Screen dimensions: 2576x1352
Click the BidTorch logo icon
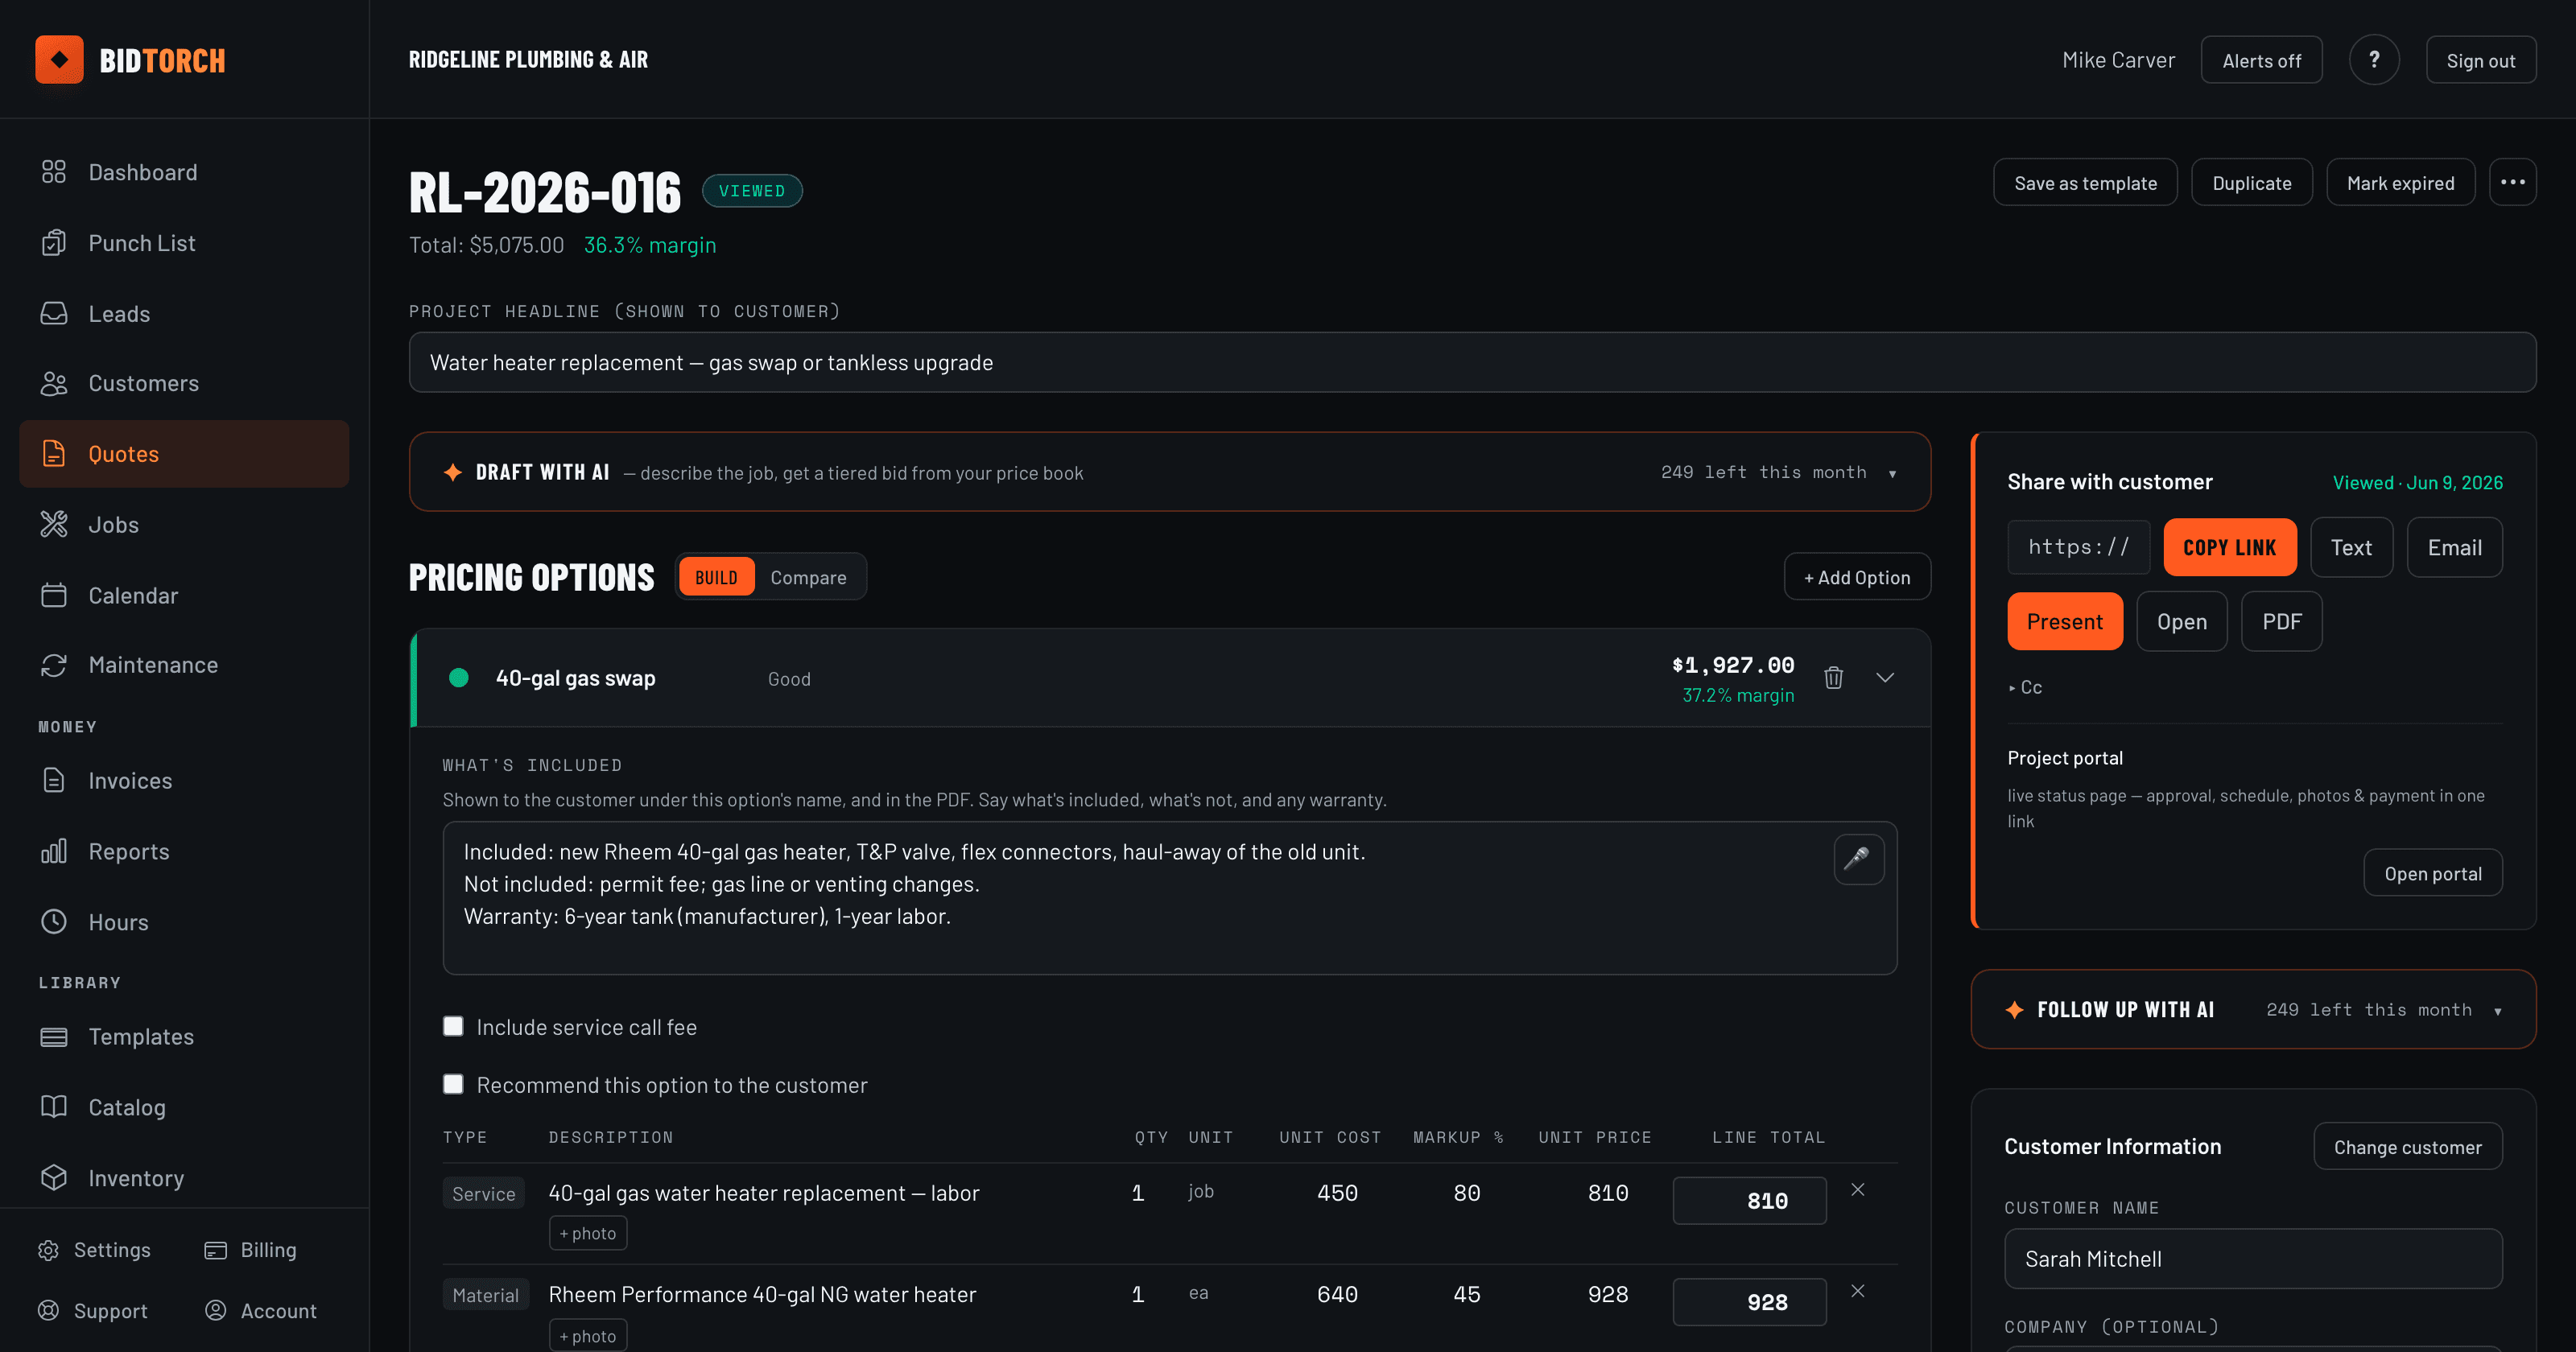[59, 60]
